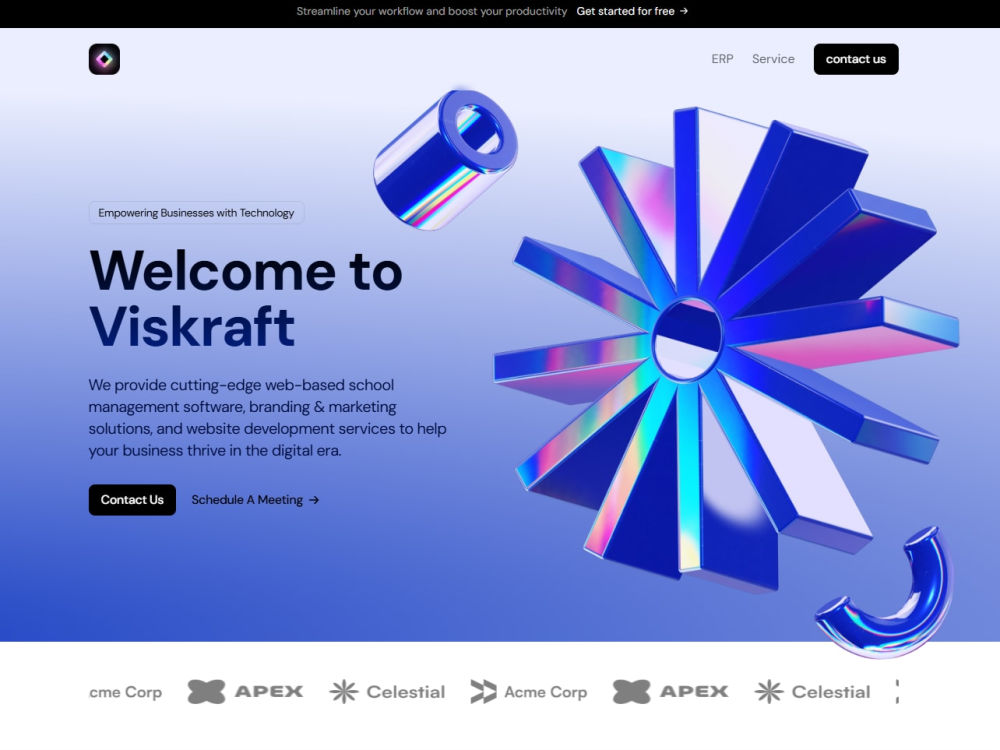Click the 'We provide cutting-edge web-based school' paragraph
This screenshot has width=1000, height=750.
tap(267, 418)
